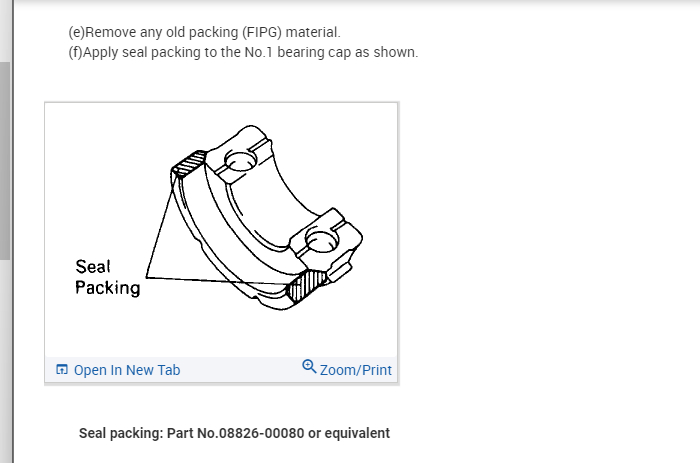
Task: Click the vertical scrollbar thumb
Action: coord(5,161)
